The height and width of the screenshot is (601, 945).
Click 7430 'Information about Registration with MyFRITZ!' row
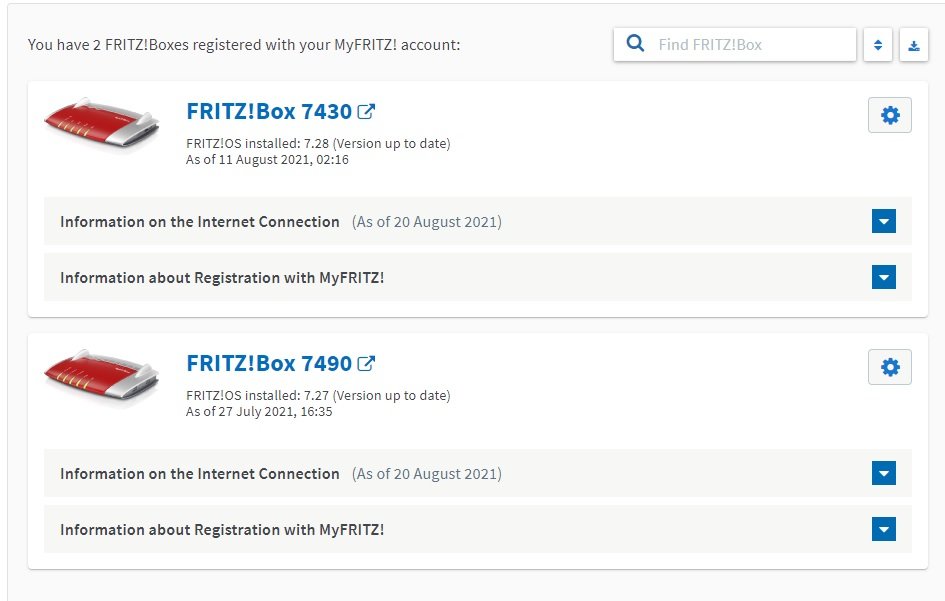477,277
